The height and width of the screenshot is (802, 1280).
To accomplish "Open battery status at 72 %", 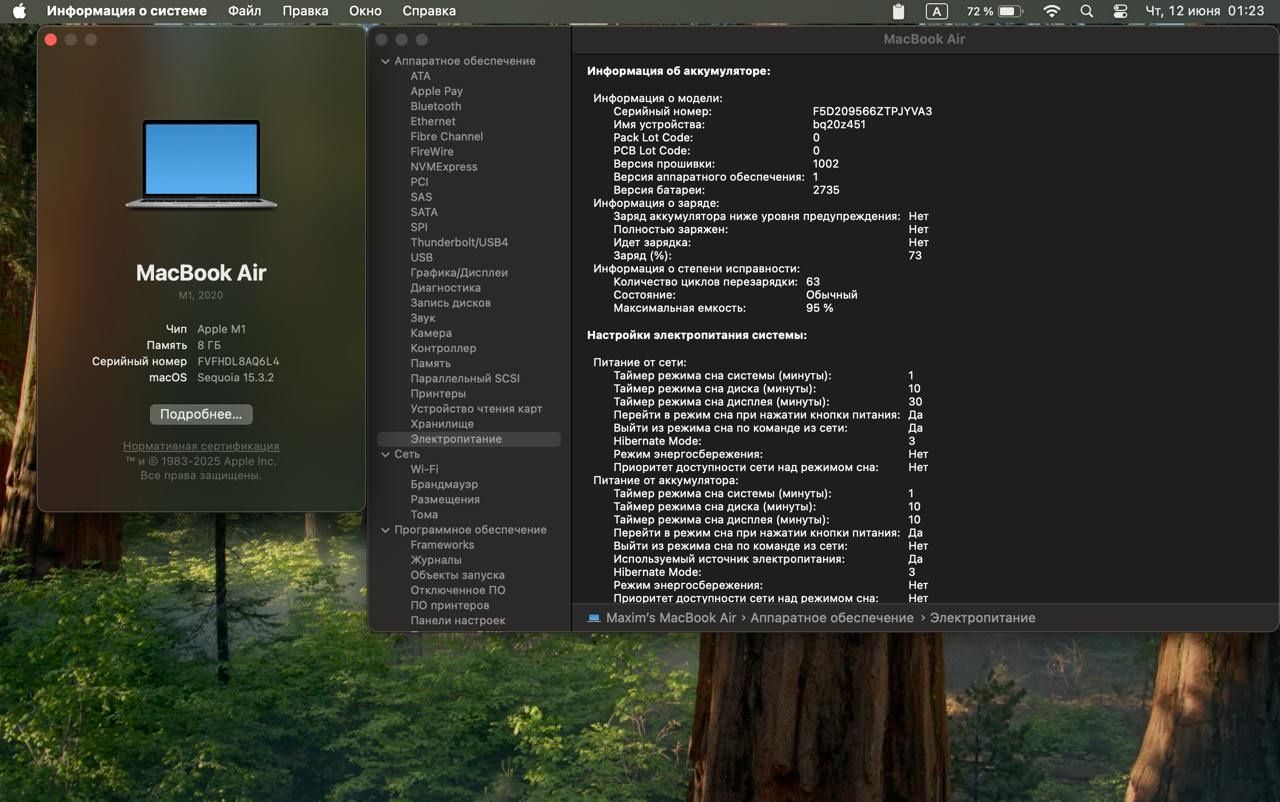I will coord(993,11).
